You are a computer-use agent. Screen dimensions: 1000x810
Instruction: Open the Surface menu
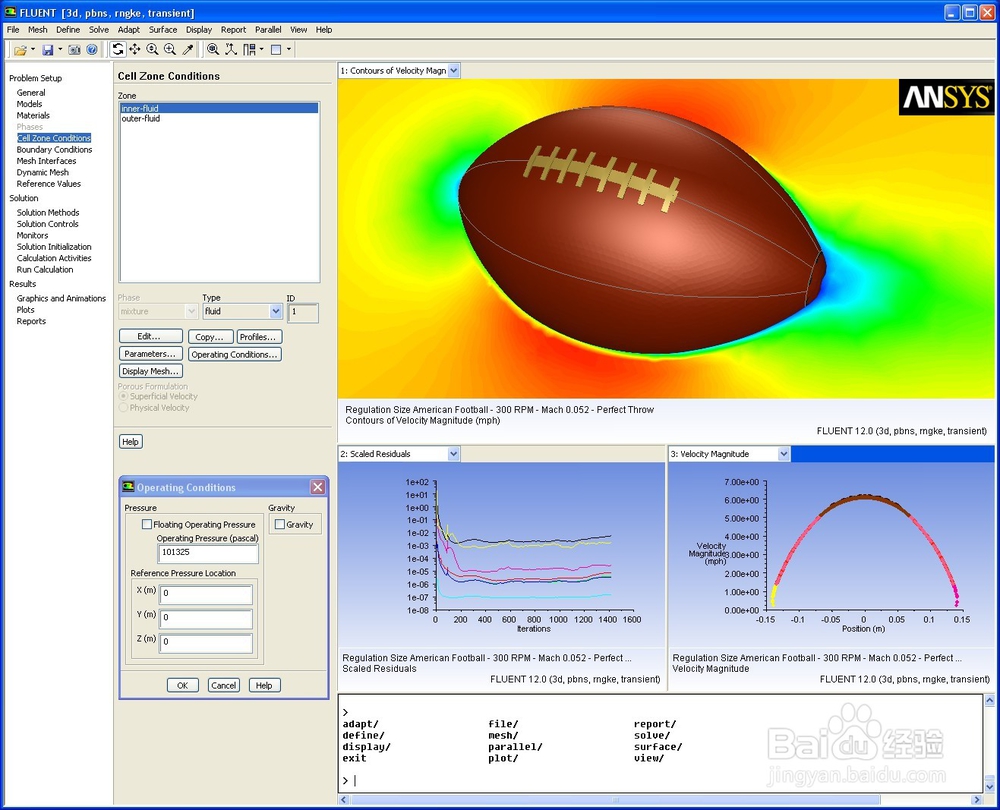pyautogui.click(x=163, y=29)
